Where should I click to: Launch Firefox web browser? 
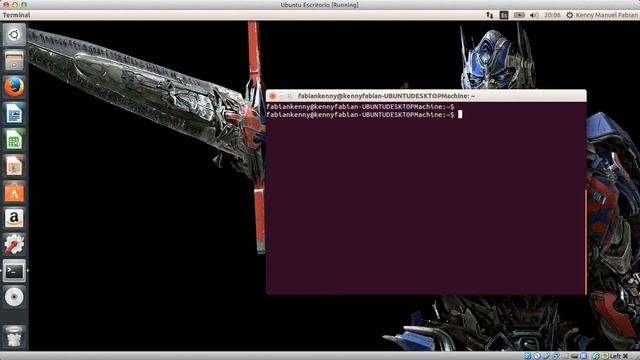pos(14,87)
